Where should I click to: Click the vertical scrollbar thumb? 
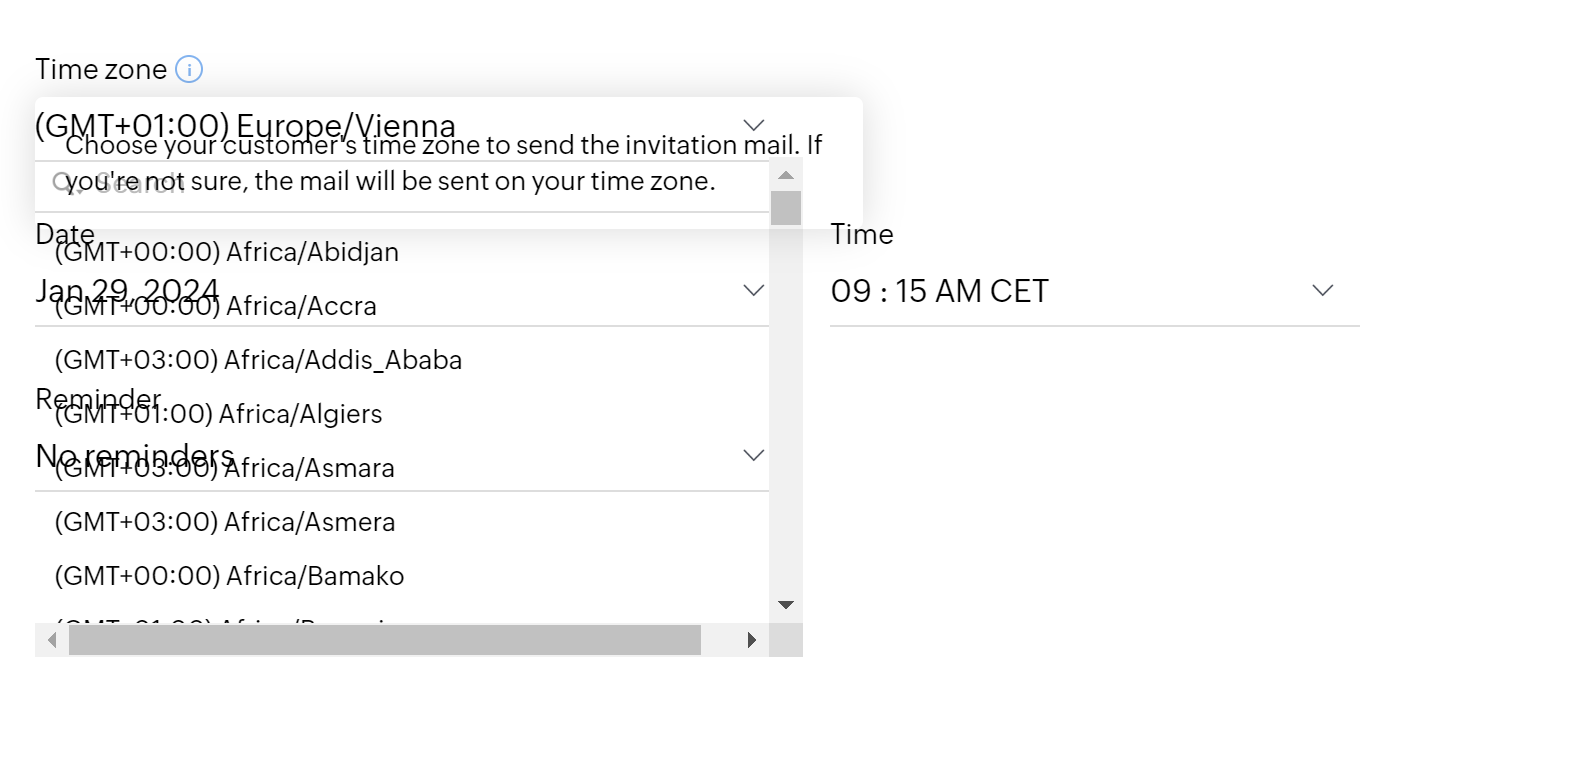tap(786, 208)
